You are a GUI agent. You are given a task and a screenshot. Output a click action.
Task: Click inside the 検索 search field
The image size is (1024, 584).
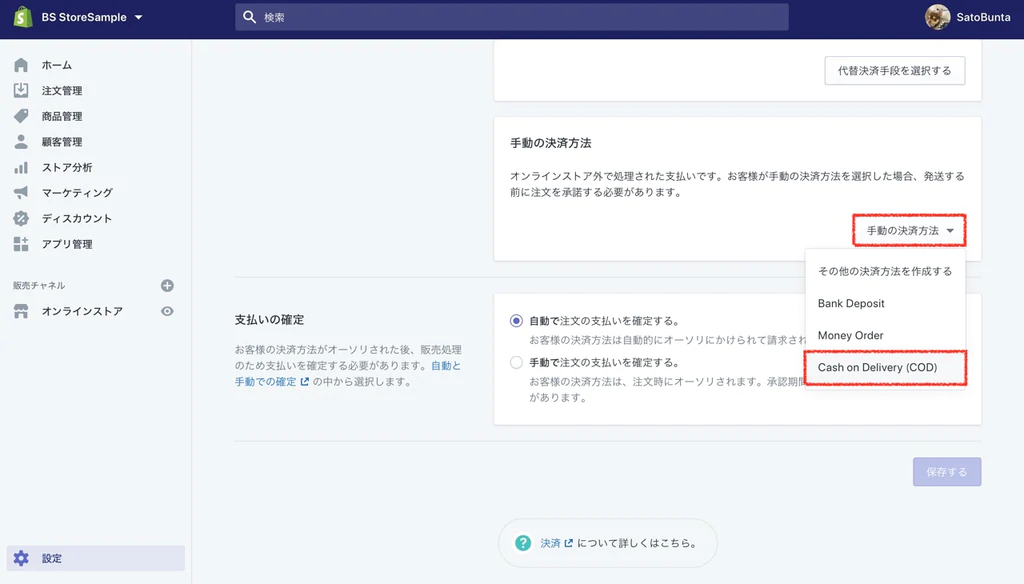(x=512, y=16)
